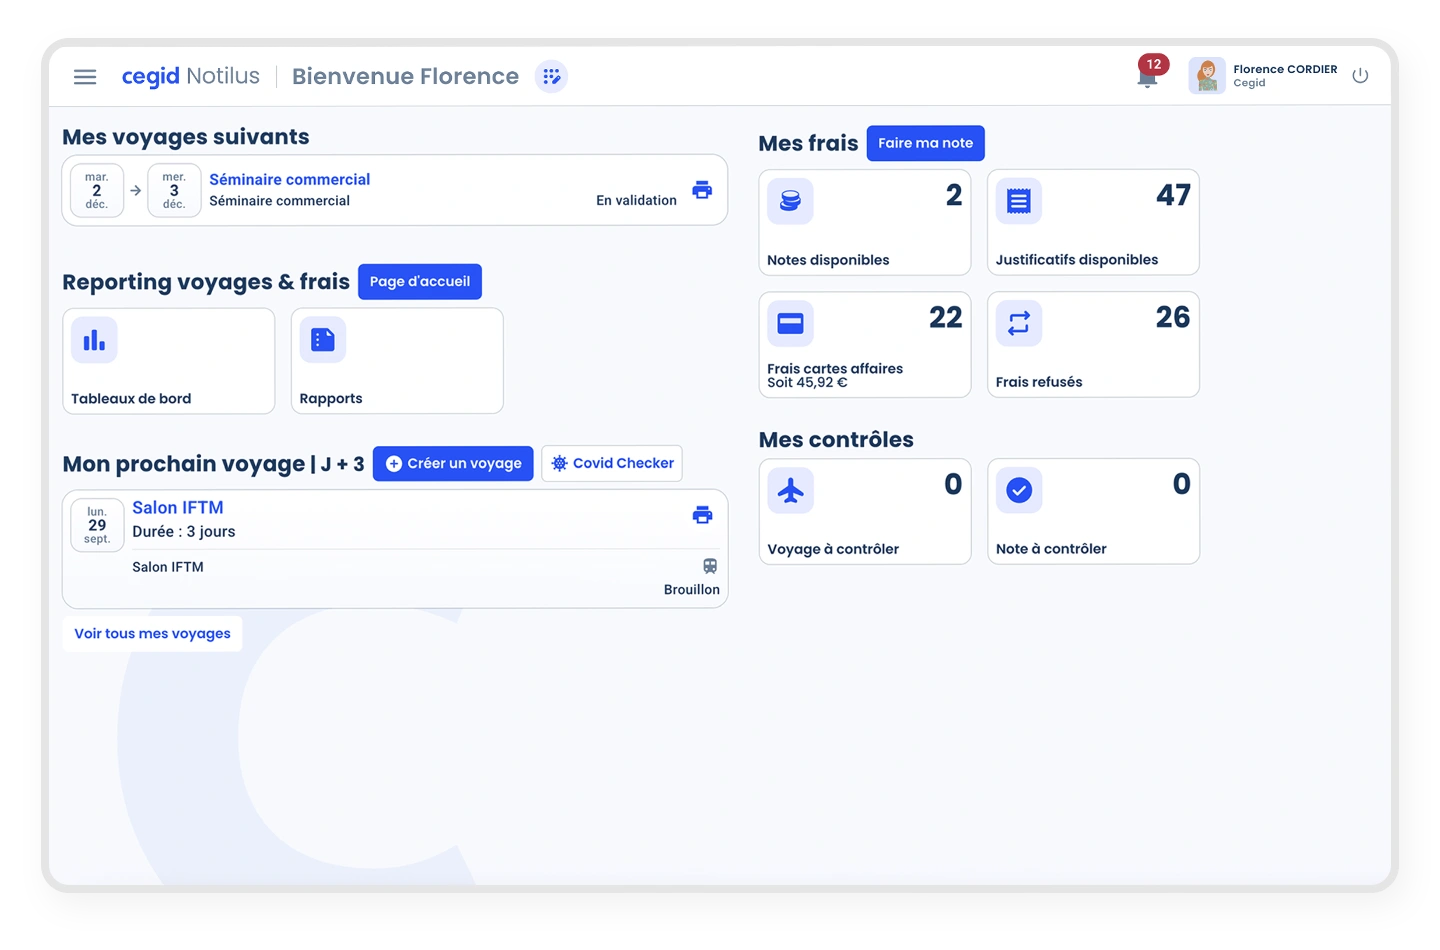Click the Faire ma note button
1440x950 pixels.
point(925,143)
